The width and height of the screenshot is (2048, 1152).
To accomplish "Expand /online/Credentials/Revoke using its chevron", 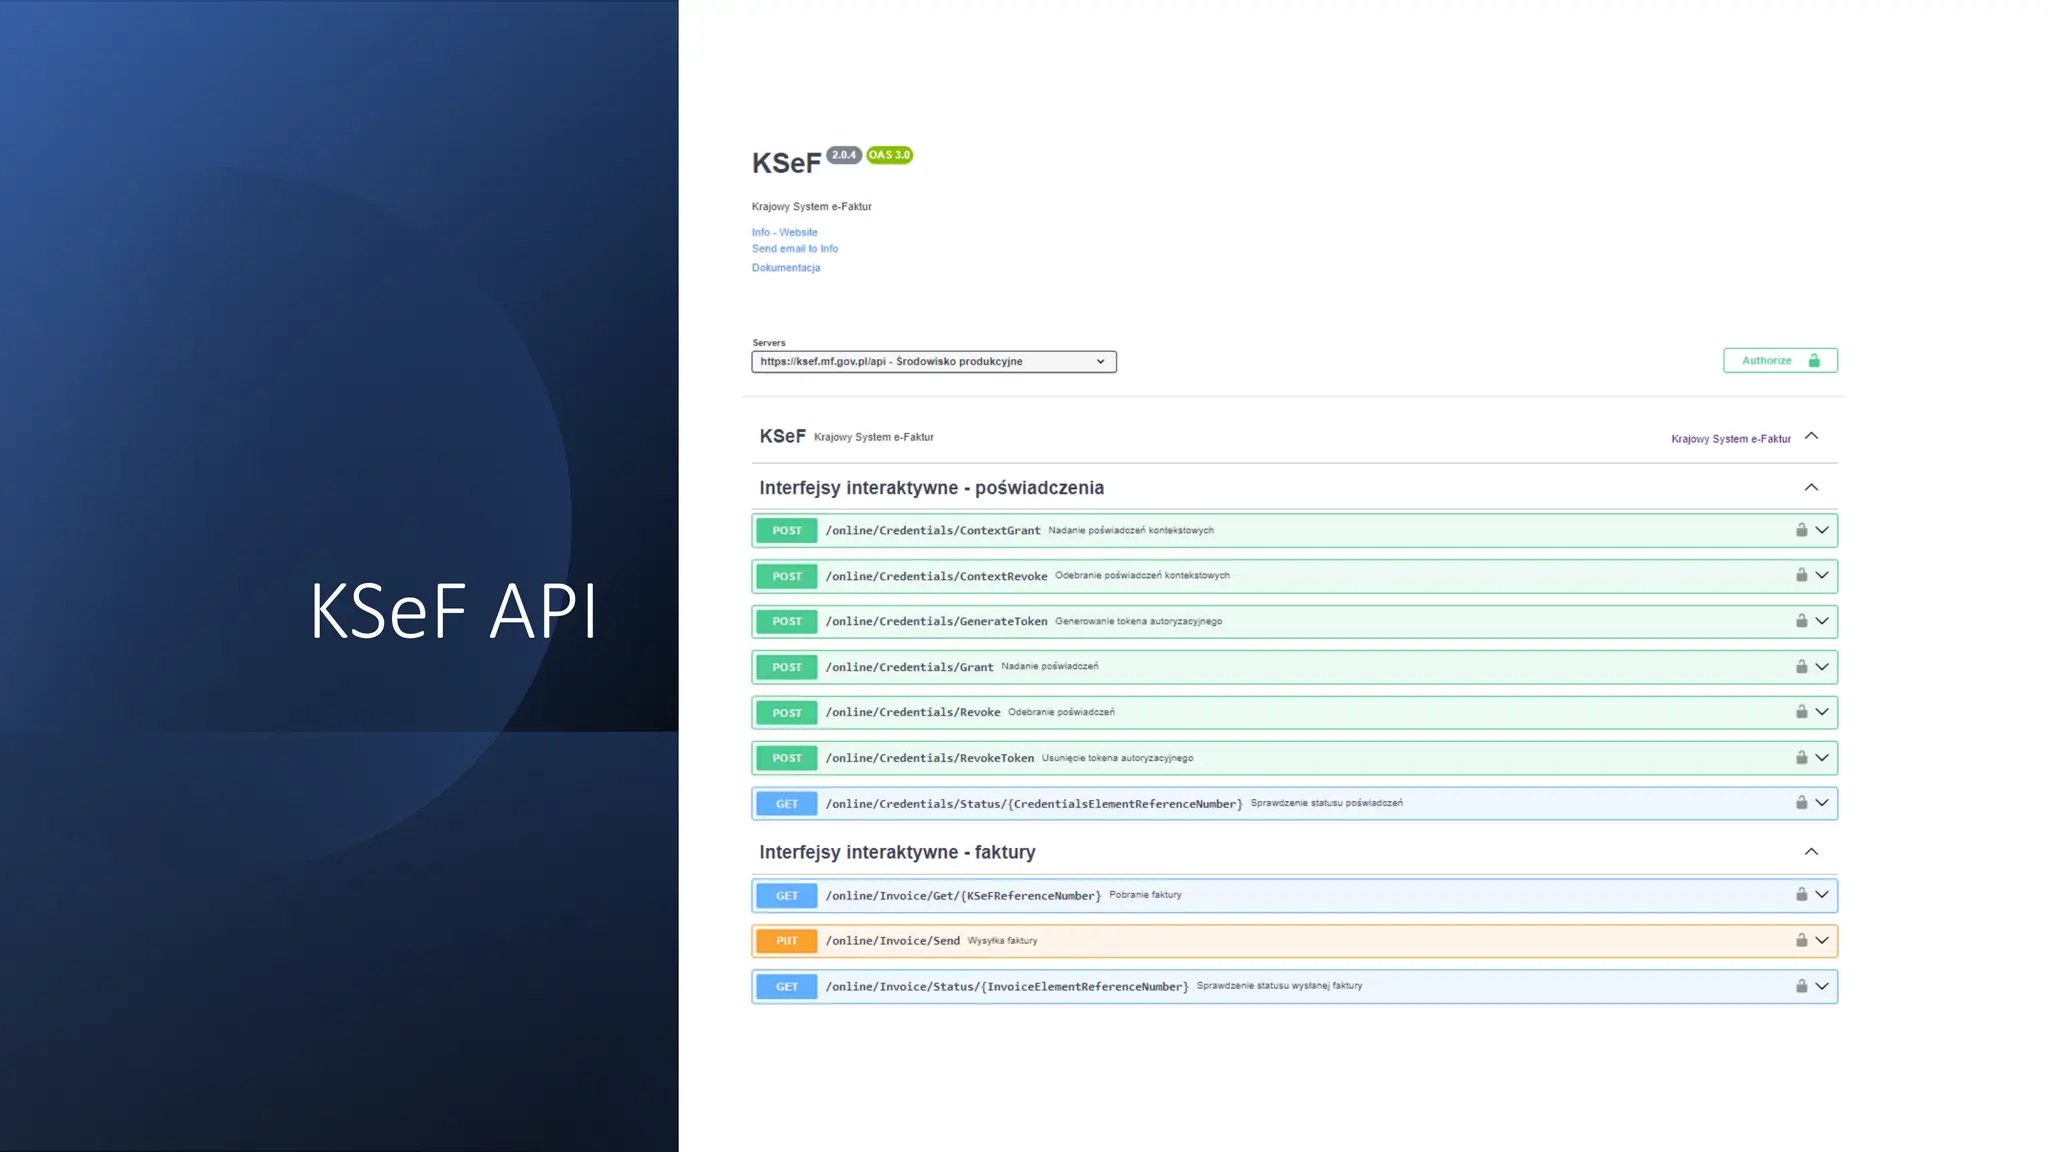I will pyautogui.click(x=1822, y=712).
